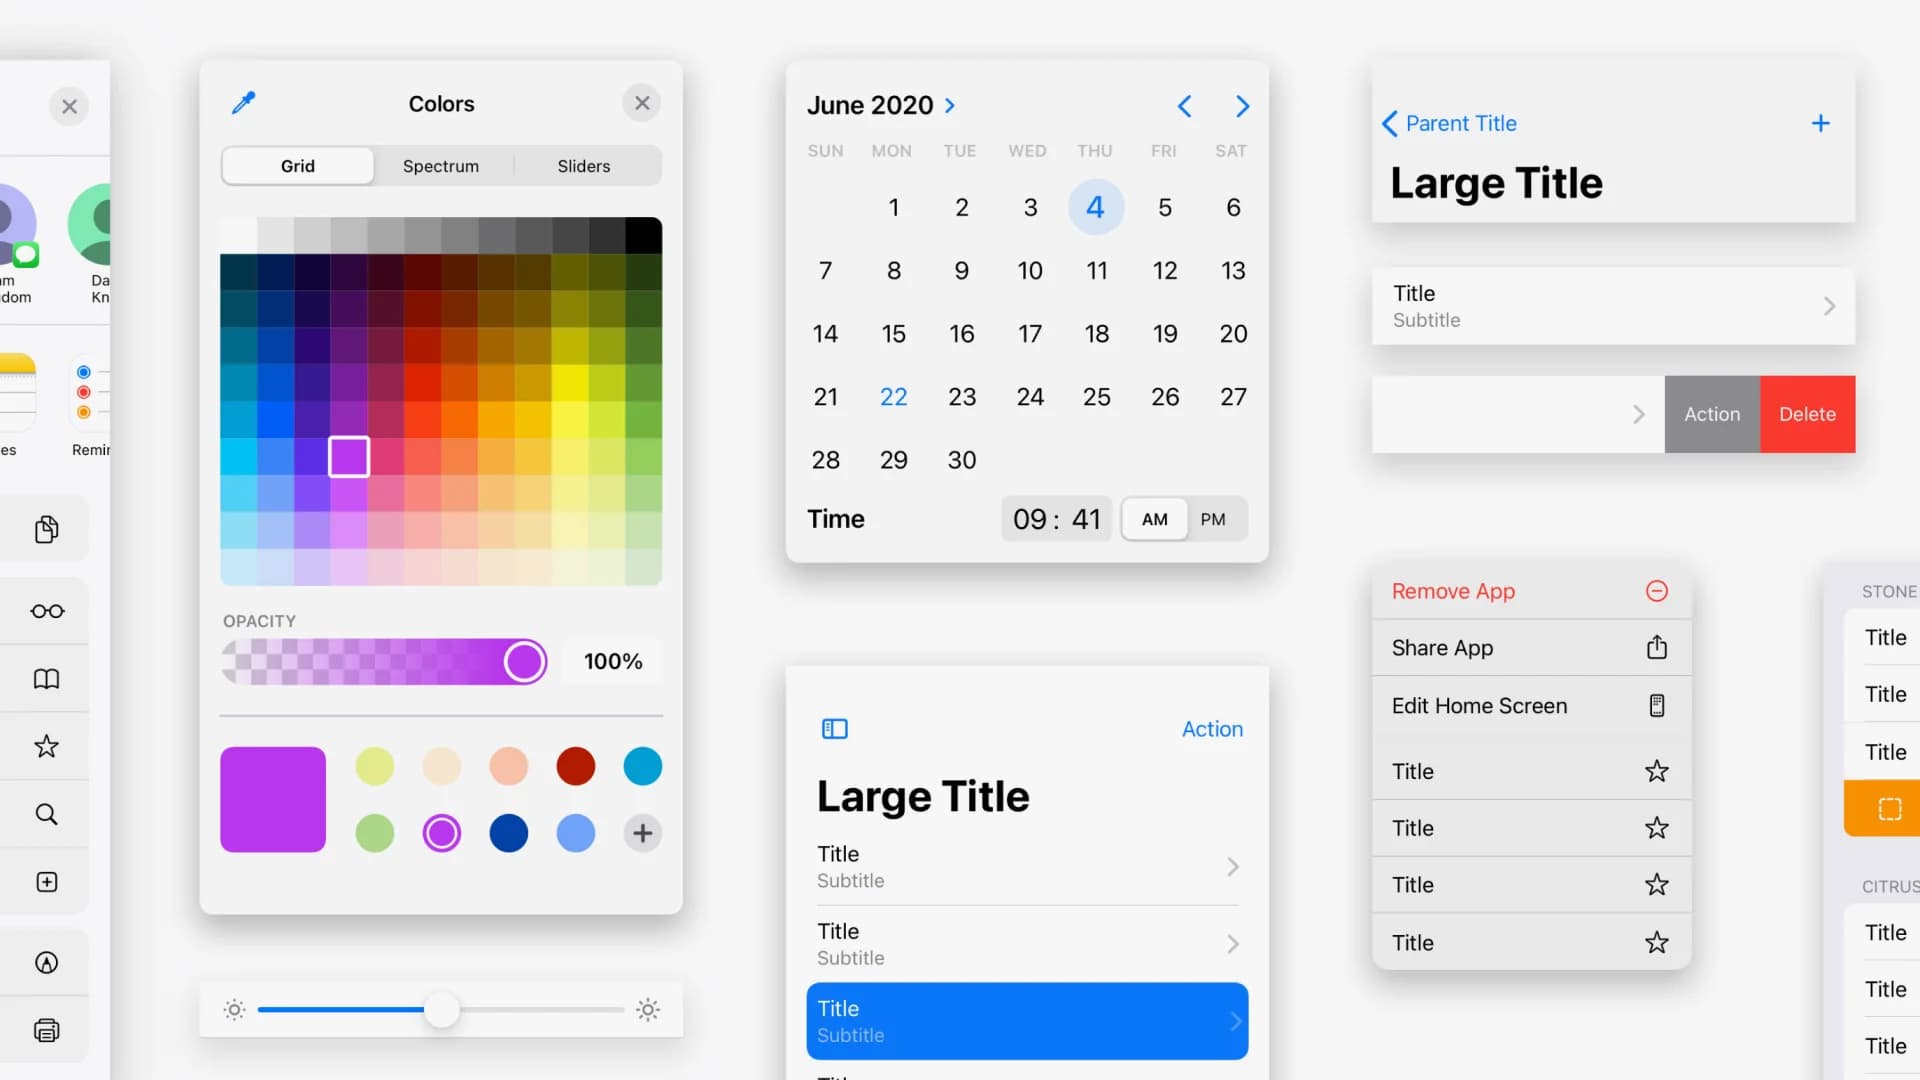Click the add/compose sidebar icon
Image resolution: width=1920 pixels, height=1080 pixels.
(x=46, y=881)
